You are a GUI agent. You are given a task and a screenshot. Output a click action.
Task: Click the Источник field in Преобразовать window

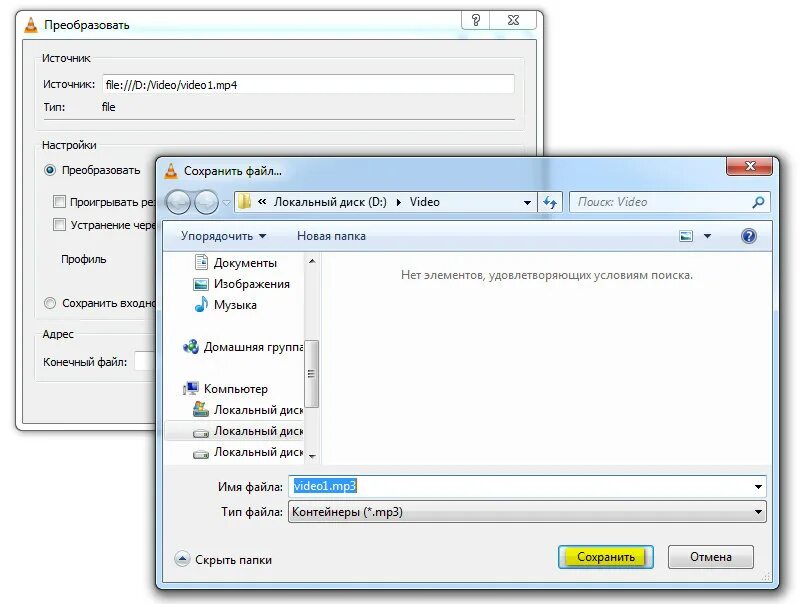pyautogui.click(x=308, y=85)
